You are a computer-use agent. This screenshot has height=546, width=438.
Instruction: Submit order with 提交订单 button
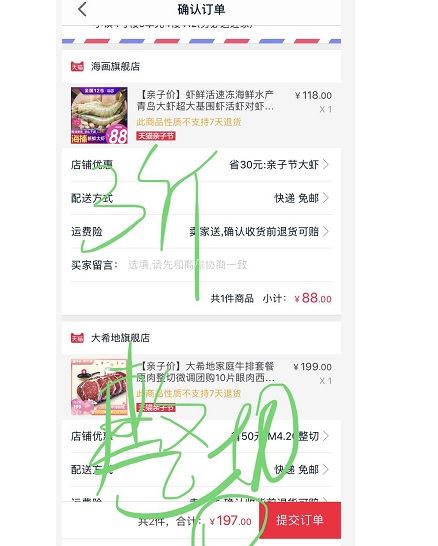click(300, 520)
